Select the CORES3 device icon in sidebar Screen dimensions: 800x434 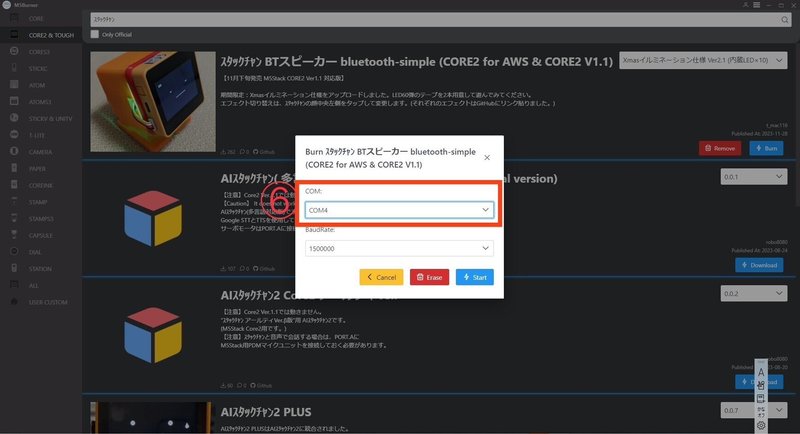(x=14, y=52)
